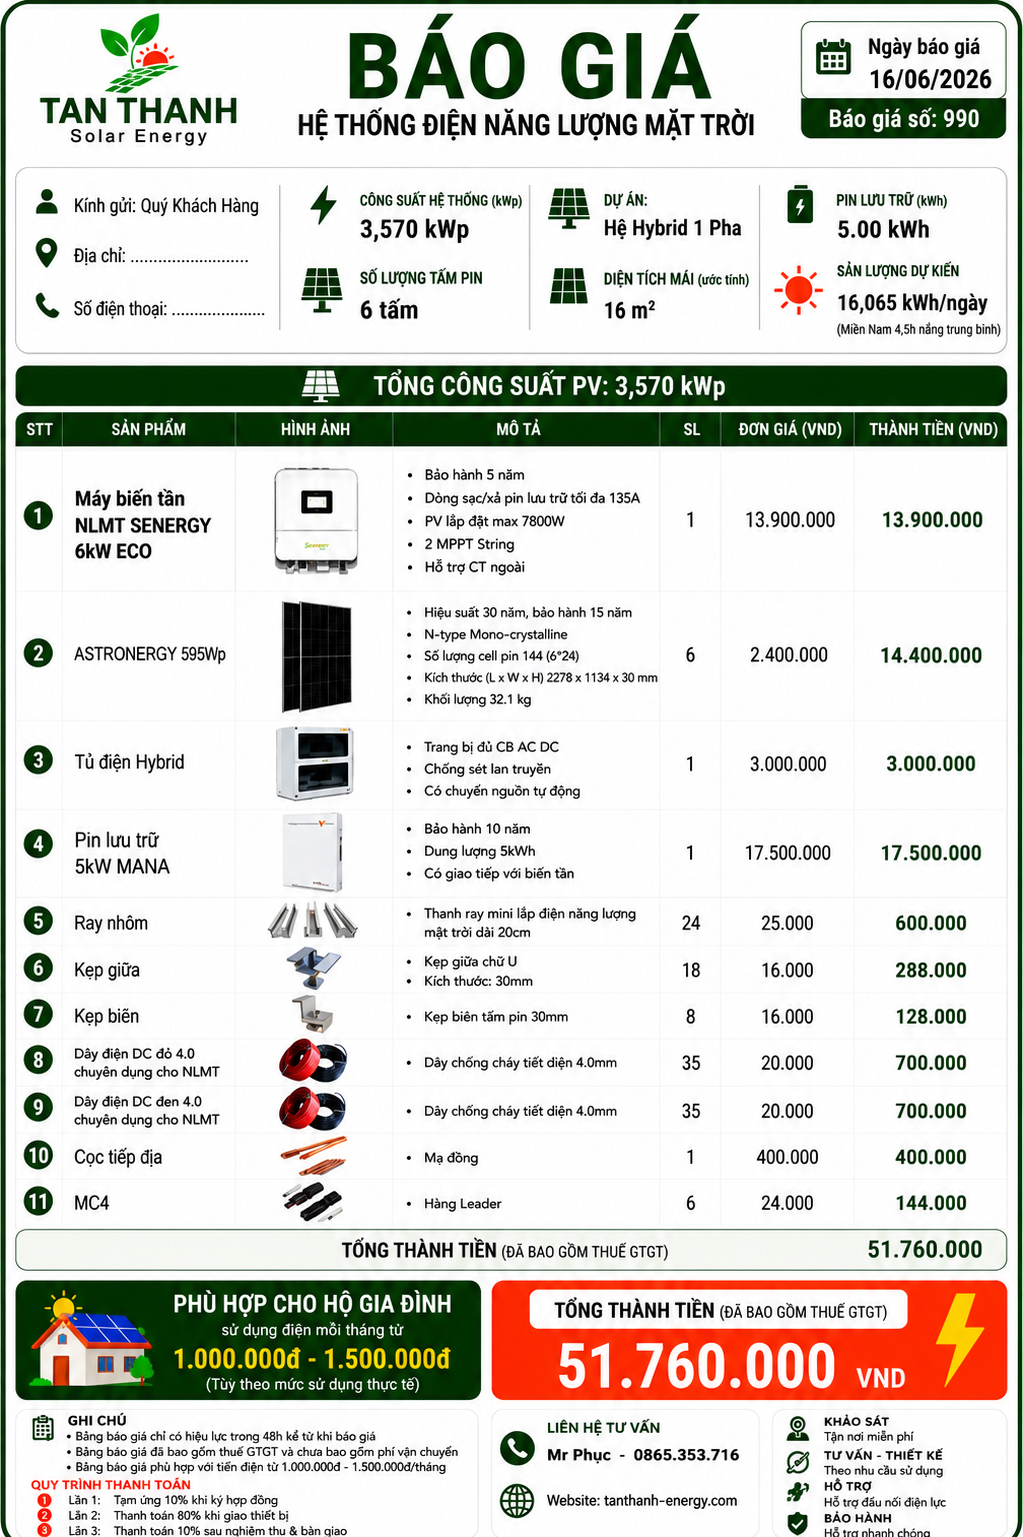
Task: Click the large 51.760.000 VND in red box
Action: (x=731, y=1366)
